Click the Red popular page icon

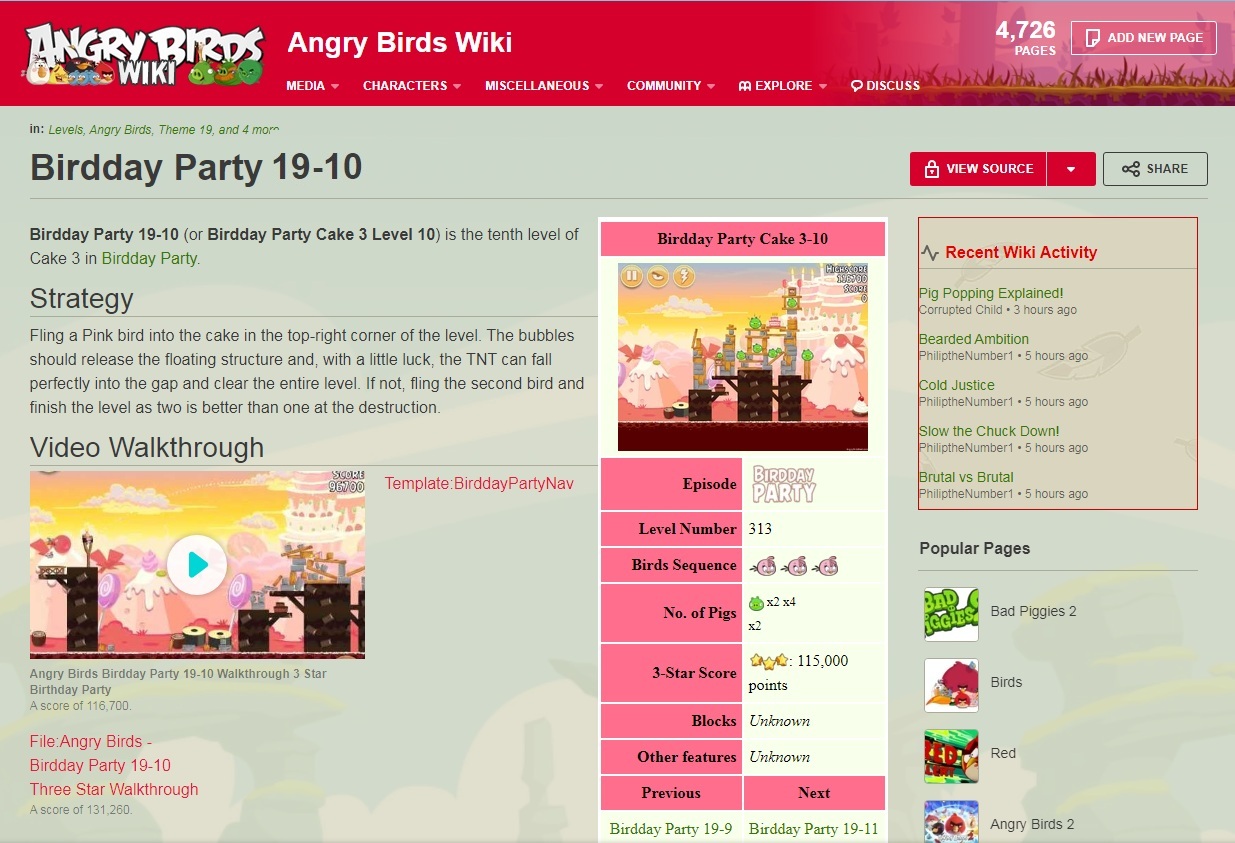point(951,755)
